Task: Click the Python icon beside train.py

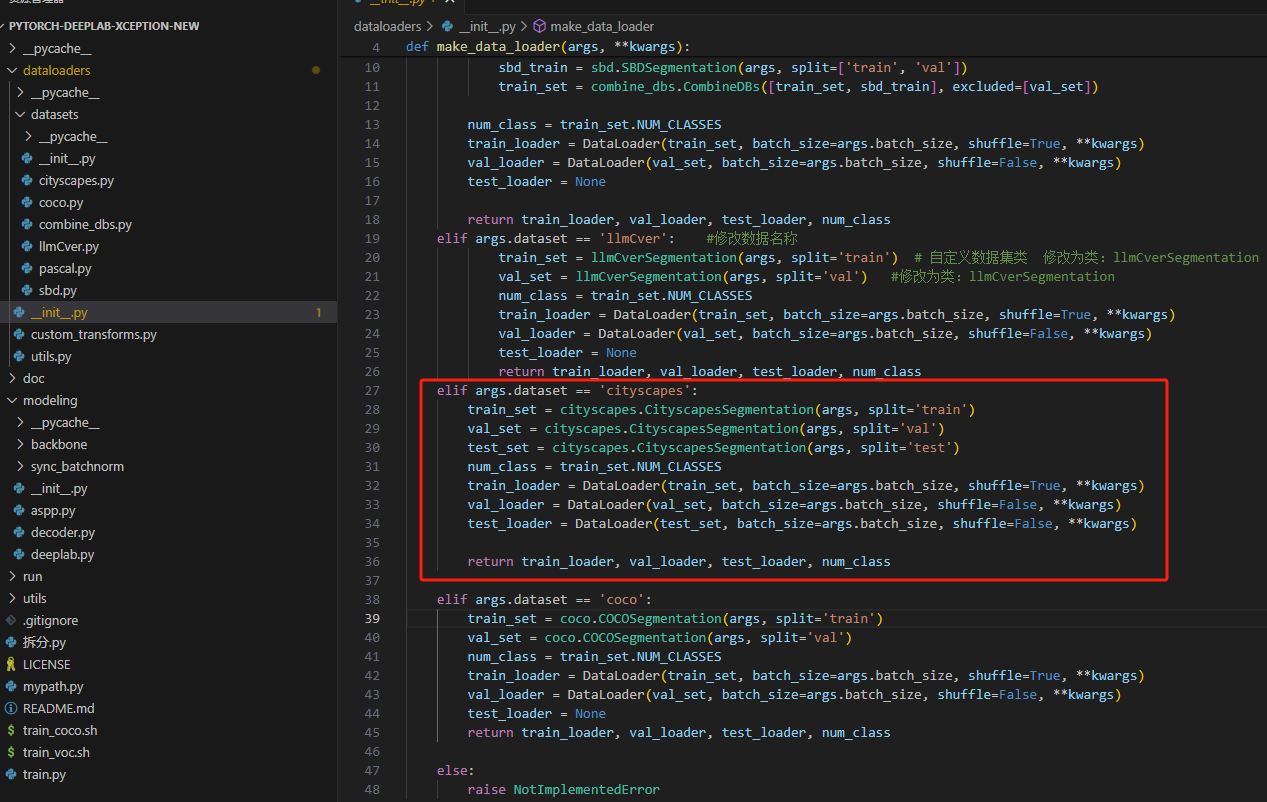Action: [12, 775]
